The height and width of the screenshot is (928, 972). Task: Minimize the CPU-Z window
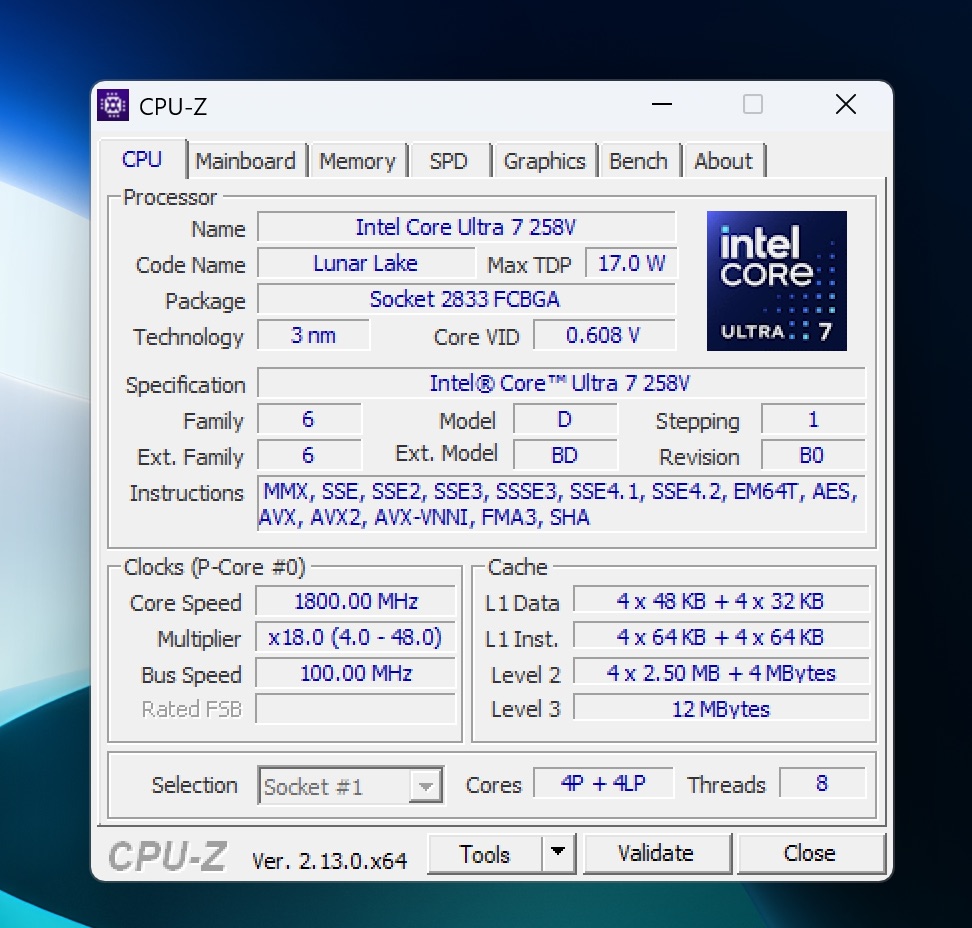pyautogui.click(x=661, y=104)
